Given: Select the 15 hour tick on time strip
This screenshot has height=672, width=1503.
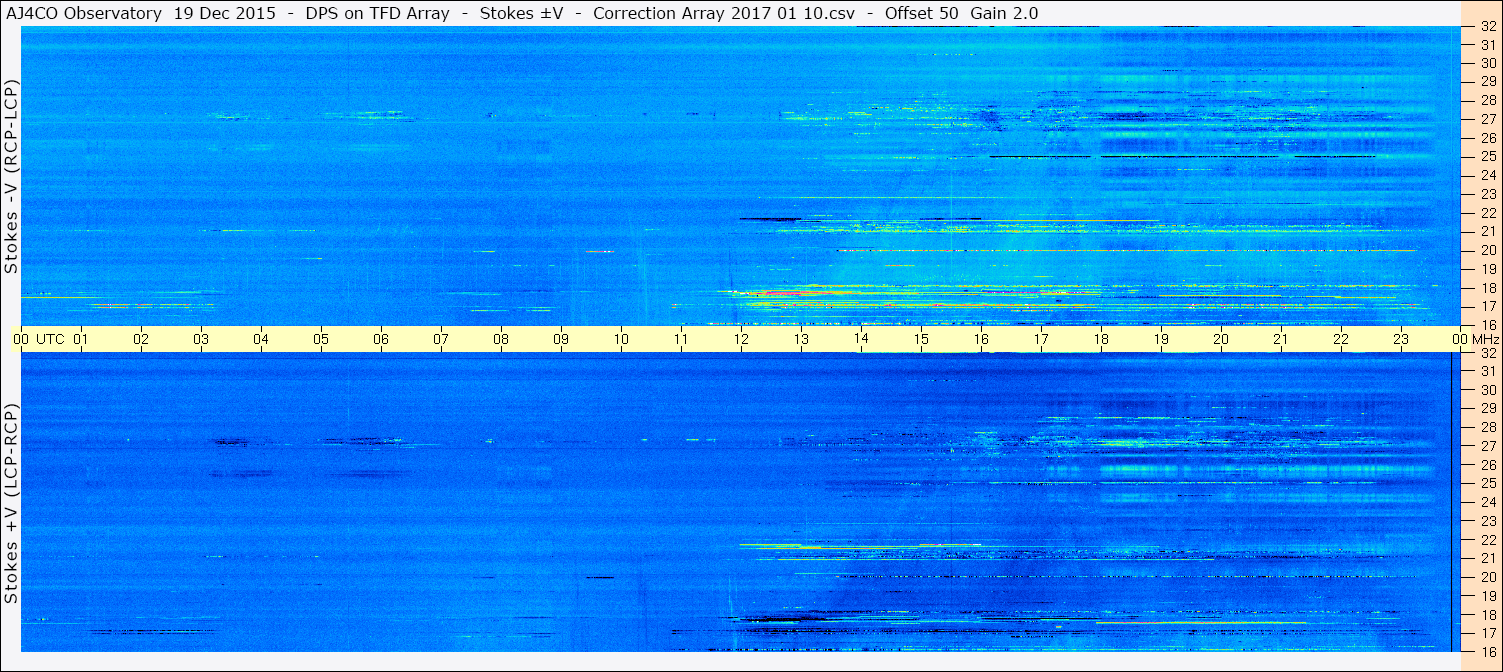Looking at the screenshot, I should [x=921, y=339].
